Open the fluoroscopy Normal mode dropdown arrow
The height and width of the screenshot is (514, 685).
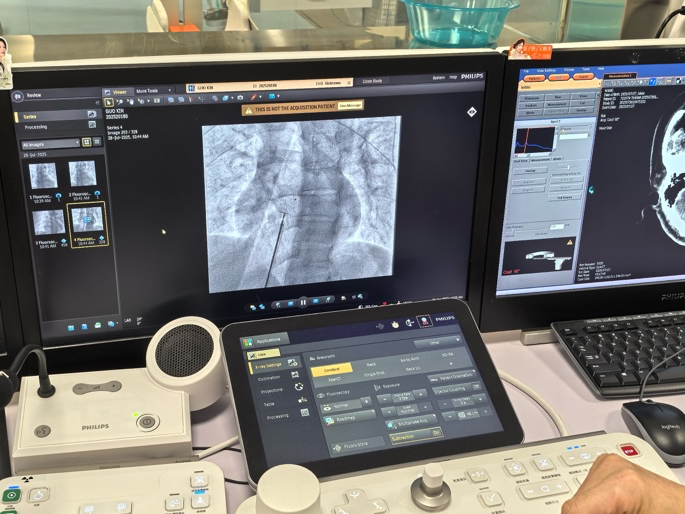coord(367,402)
